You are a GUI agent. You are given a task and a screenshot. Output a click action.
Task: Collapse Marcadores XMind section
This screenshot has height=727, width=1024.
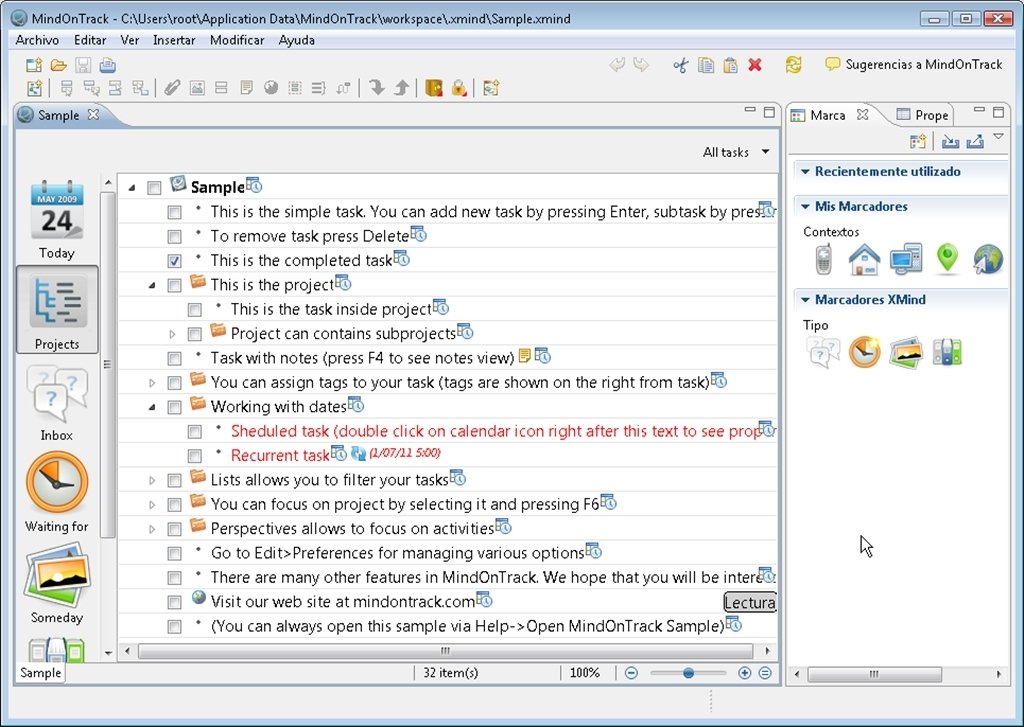coord(805,300)
